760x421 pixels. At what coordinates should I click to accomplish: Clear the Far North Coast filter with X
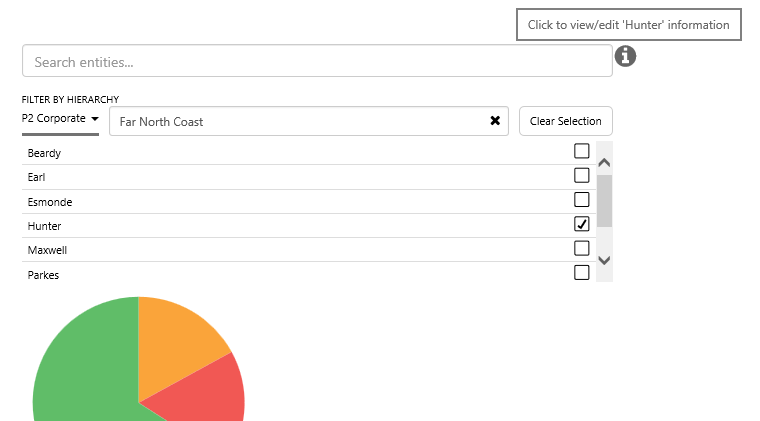click(x=495, y=121)
